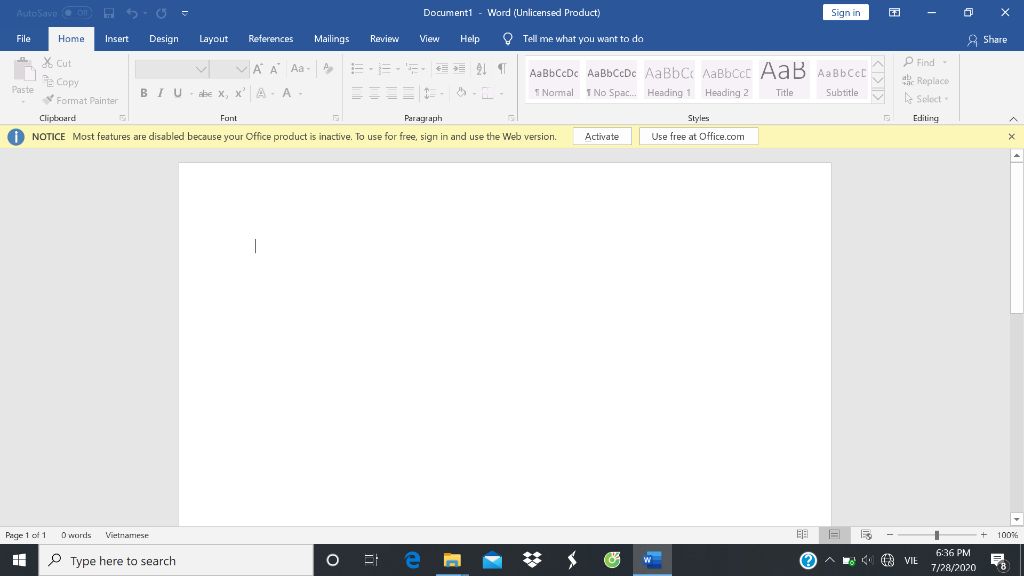The height and width of the screenshot is (576, 1024).
Task: Open Ribbon Display Options
Action: [x=894, y=12]
